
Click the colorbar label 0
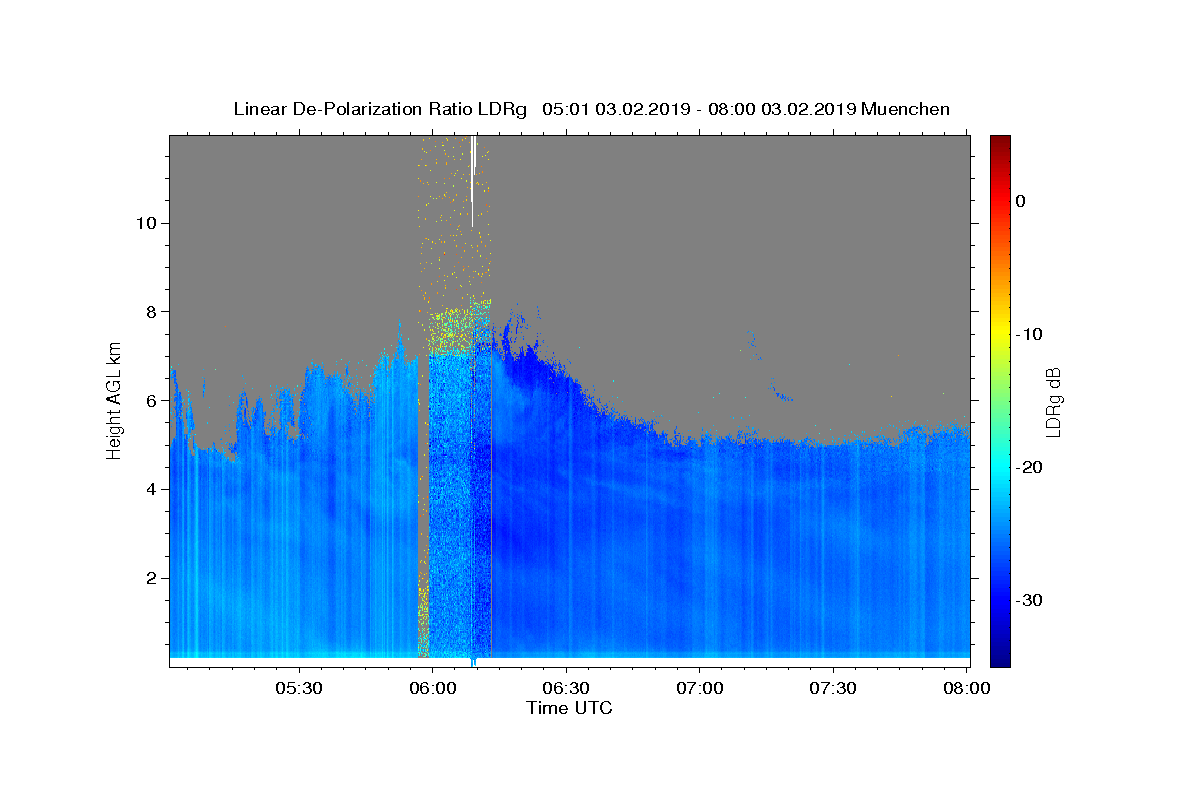click(x=1021, y=201)
